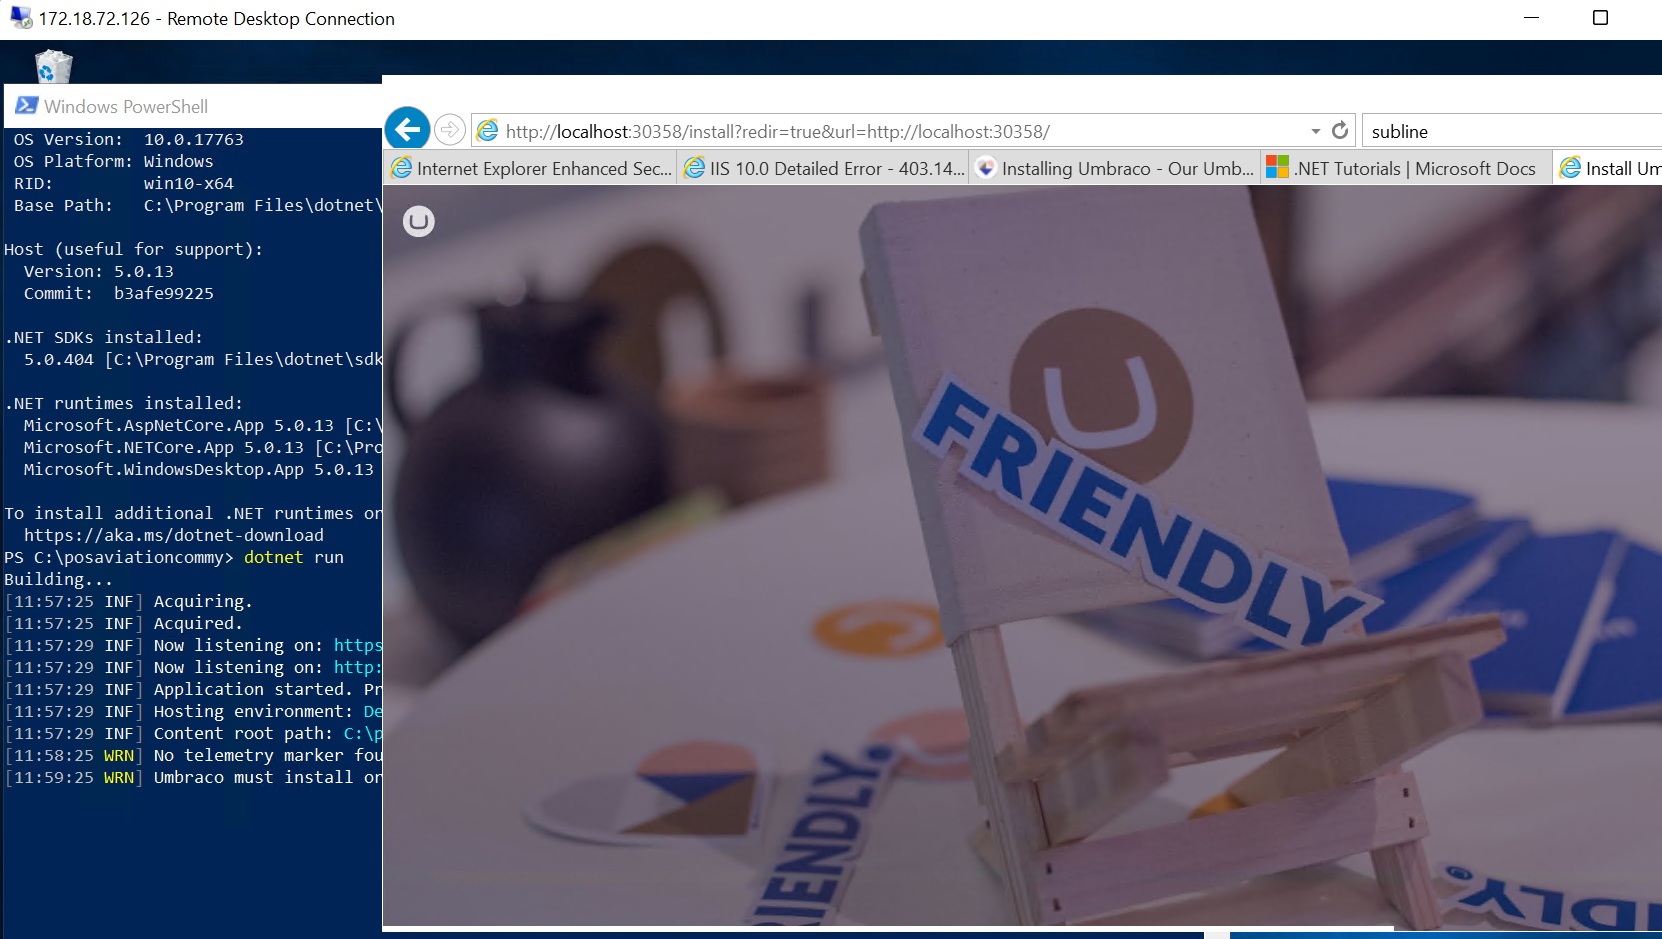This screenshot has height=939, width=1662.
Task: Click 'Application started' log line in PowerShell
Action: point(193,689)
